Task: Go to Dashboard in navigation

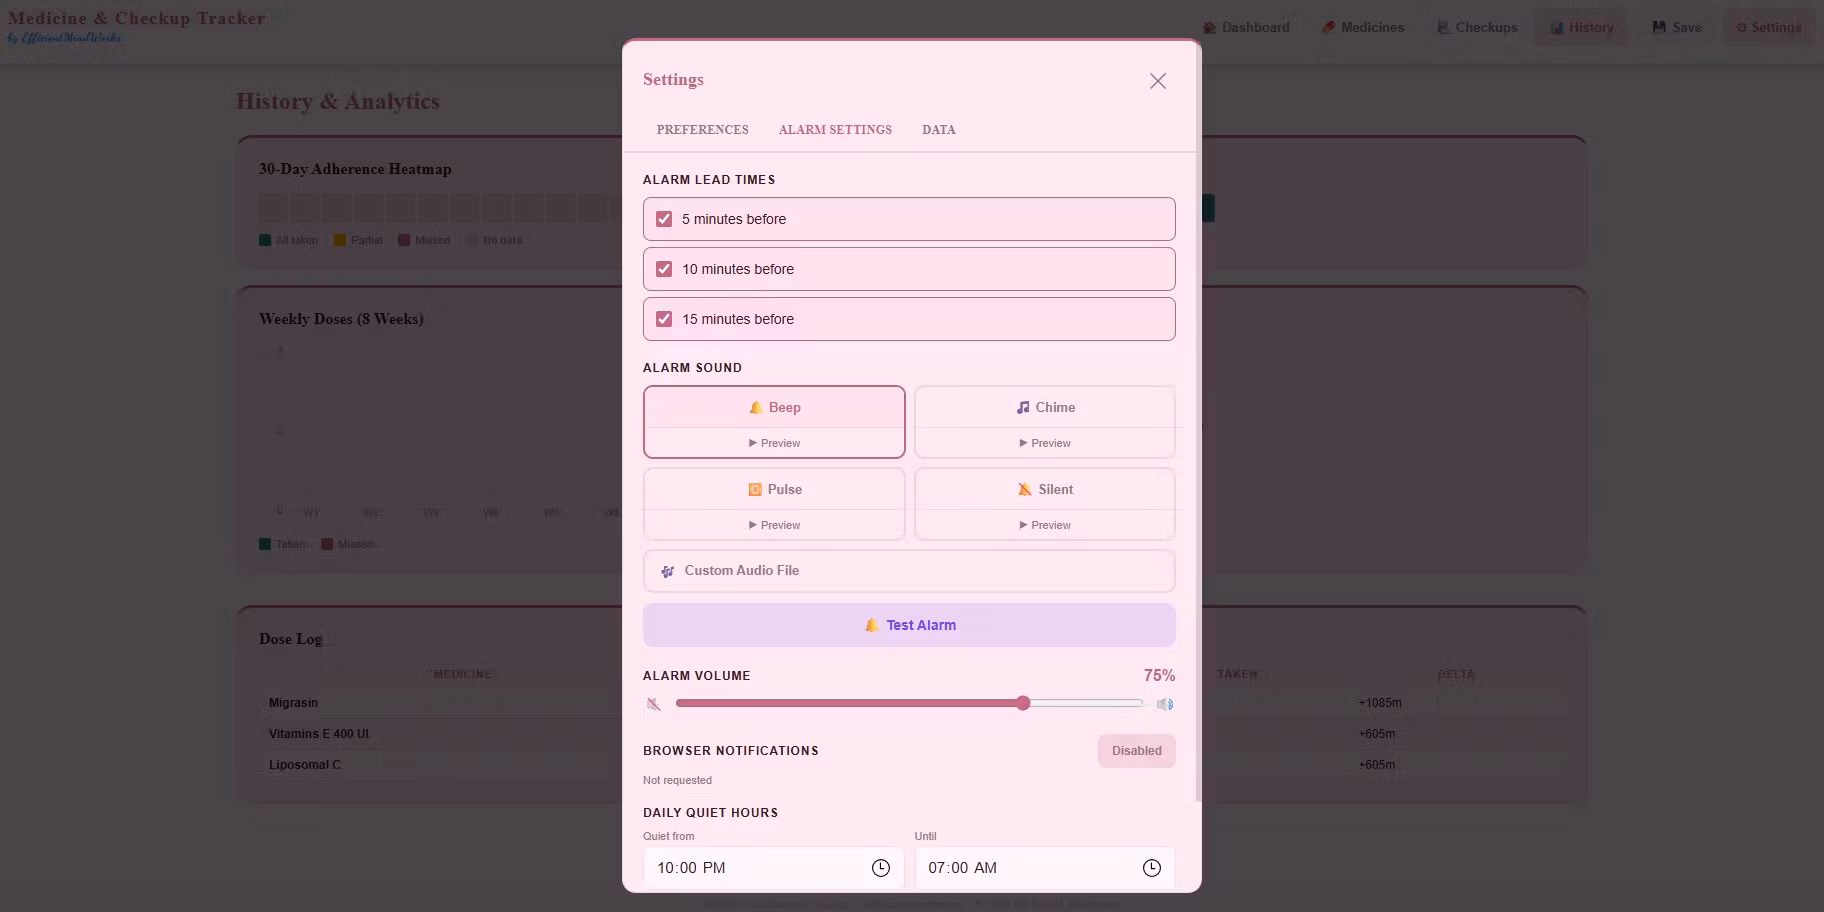Action: coord(1246,27)
